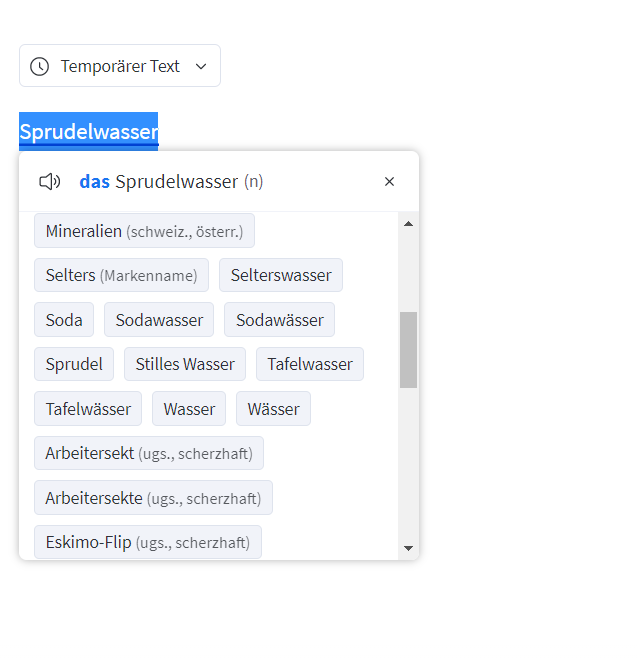Click the synonym list scrollbar thumb

pos(408,350)
